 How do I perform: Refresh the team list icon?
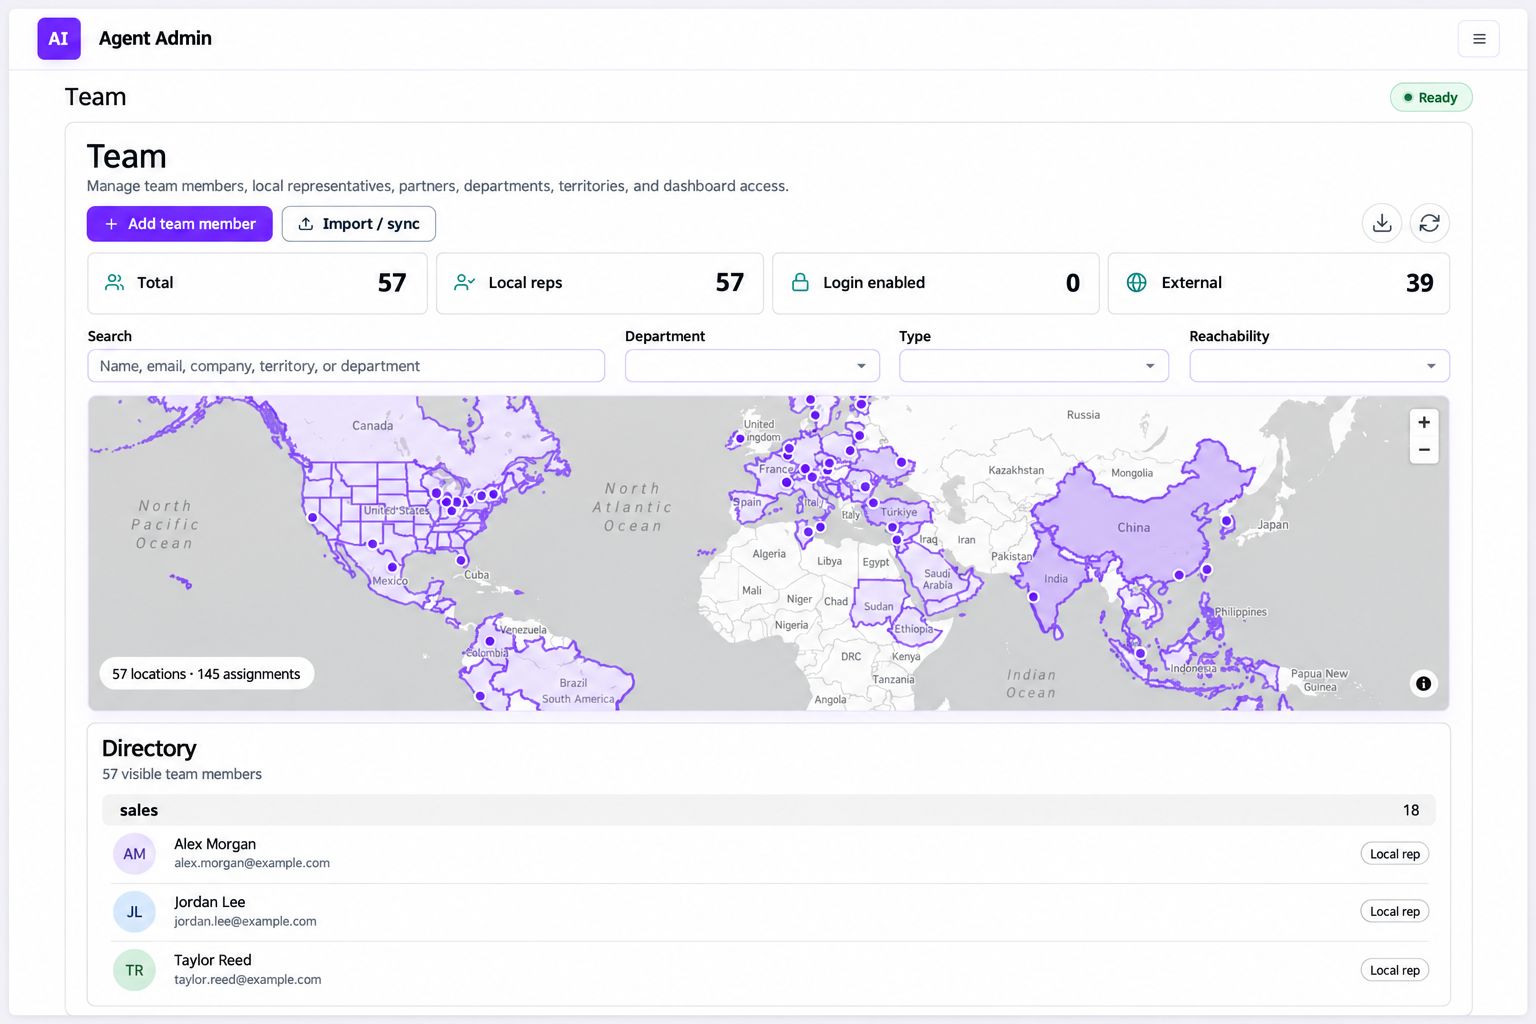pyautogui.click(x=1430, y=223)
